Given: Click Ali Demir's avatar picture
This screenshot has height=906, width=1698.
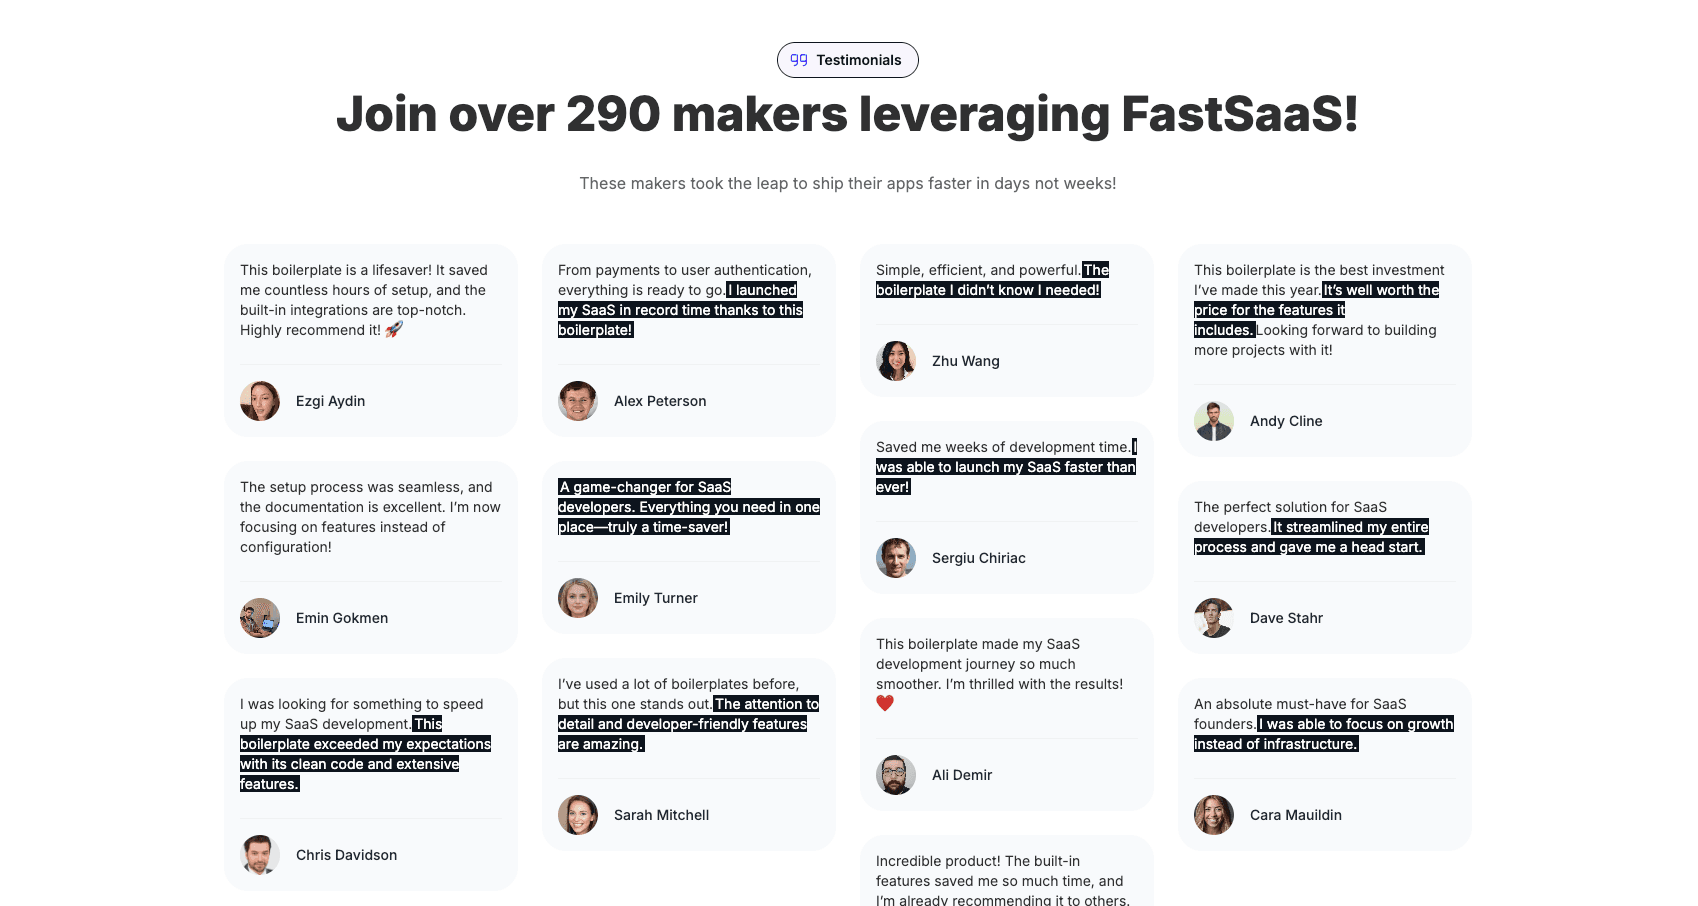Looking at the screenshot, I should [896, 775].
